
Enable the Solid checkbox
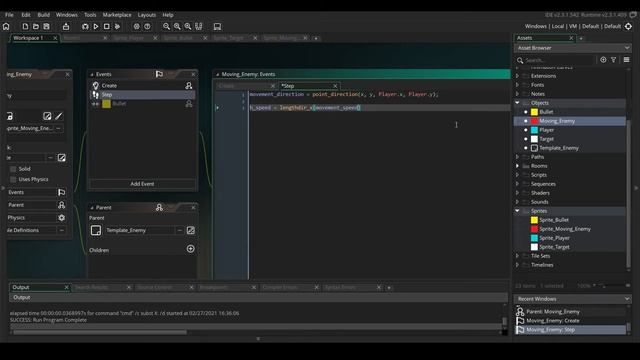(x=13, y=169)
